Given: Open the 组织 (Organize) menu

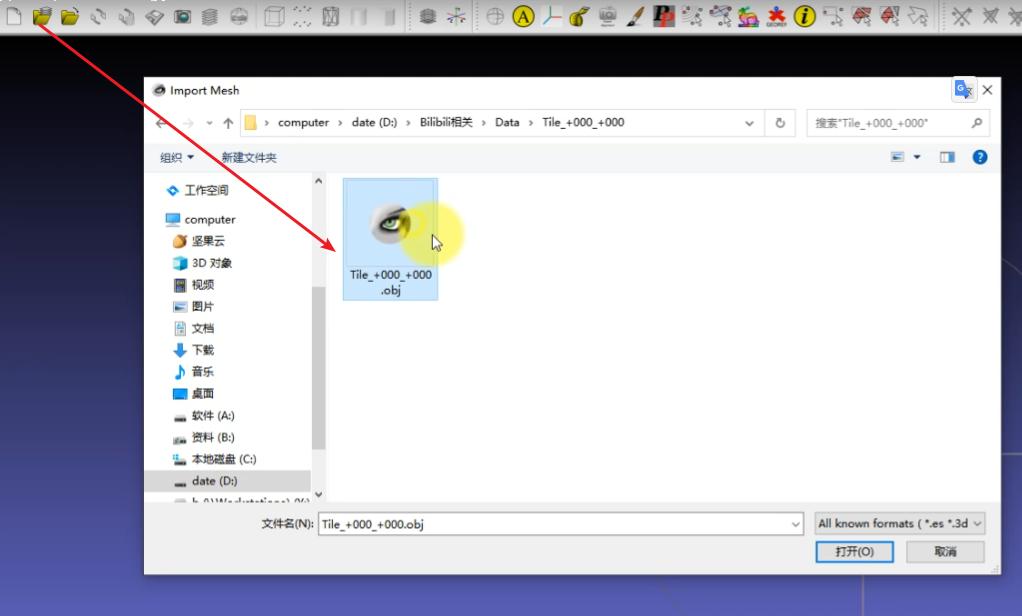Looking at the screenshot, I should (x=177, y=157).
